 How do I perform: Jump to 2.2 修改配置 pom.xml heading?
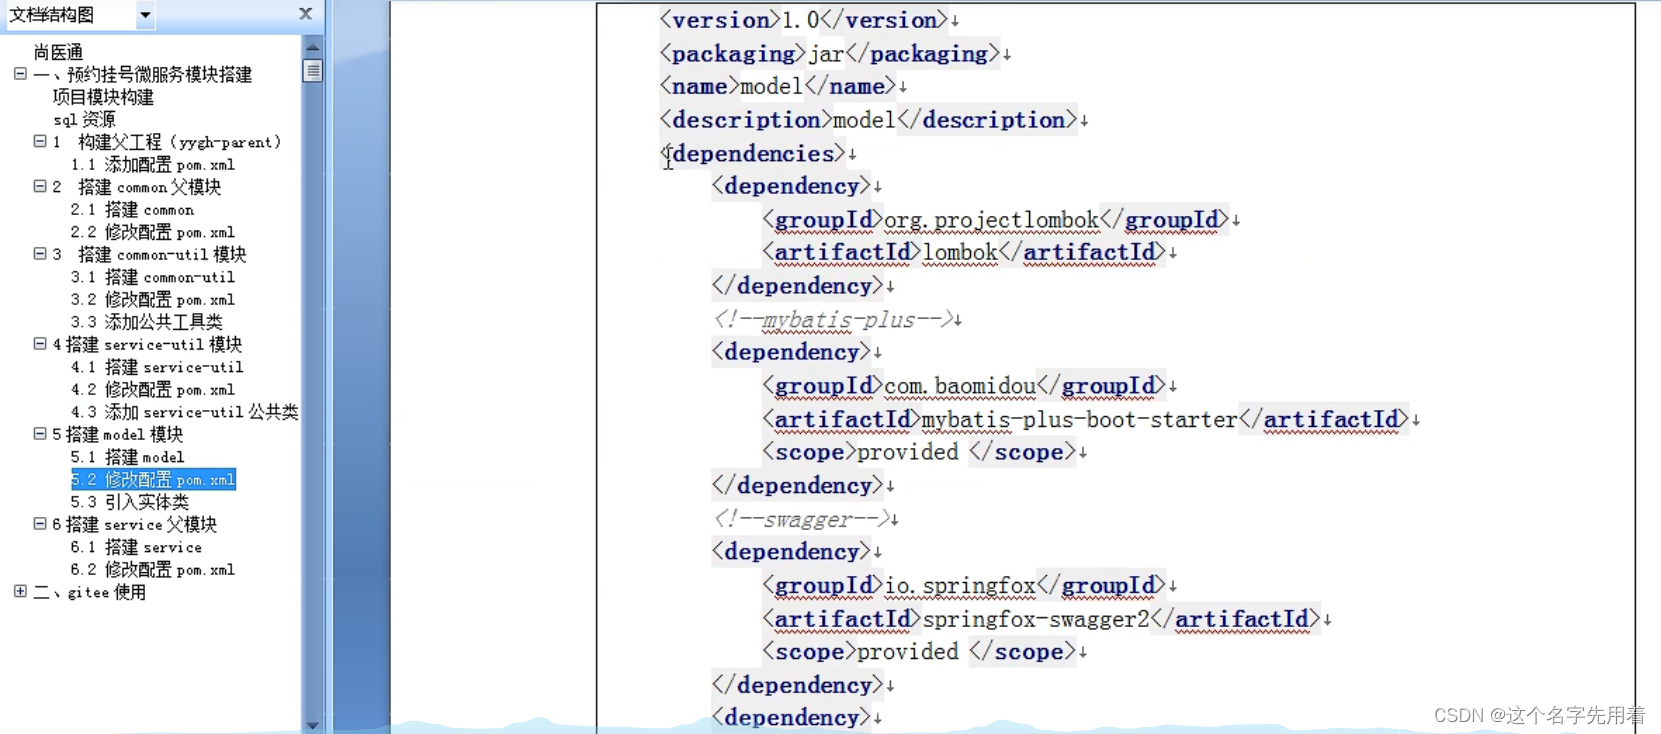tap(153, 232)
